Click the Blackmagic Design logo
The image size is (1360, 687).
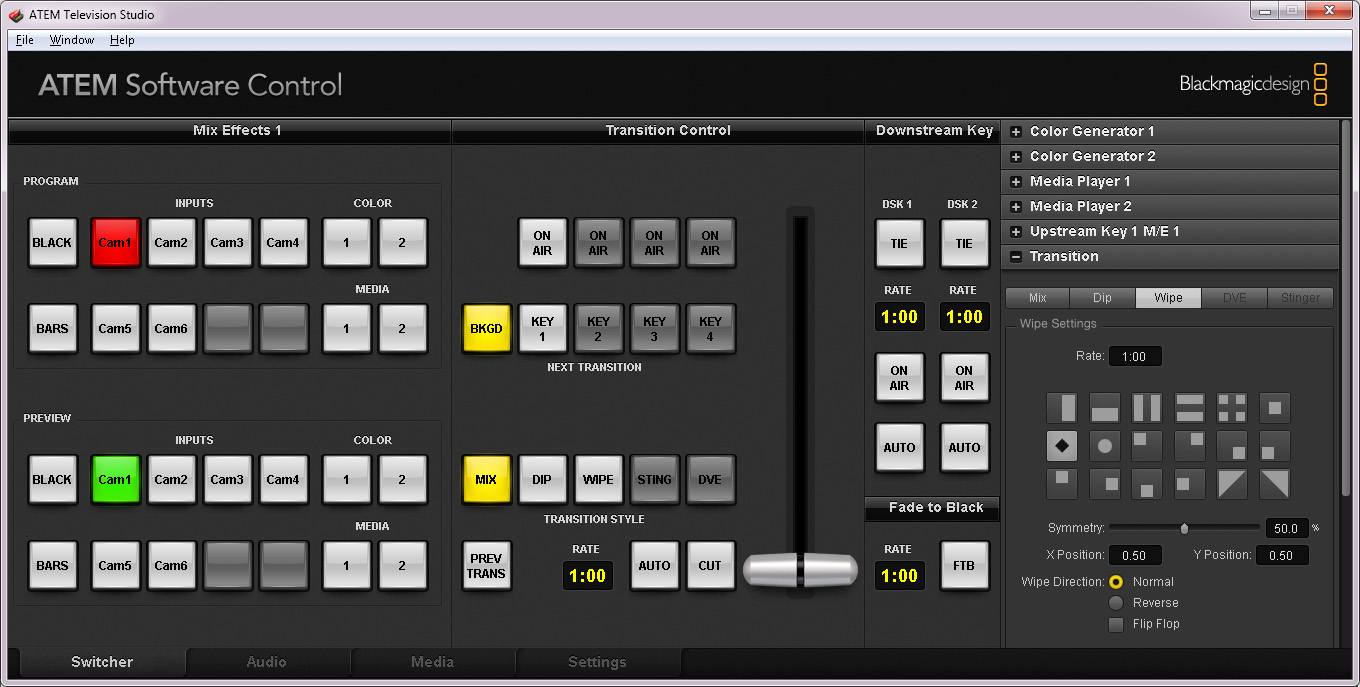coord(1253,84)
